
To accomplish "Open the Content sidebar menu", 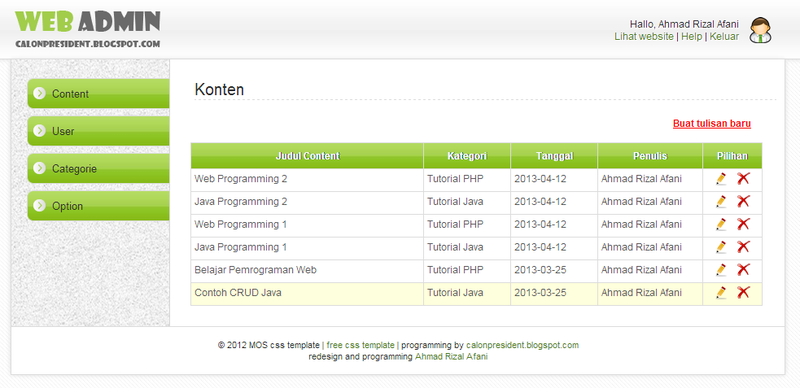I will [98, 94].
